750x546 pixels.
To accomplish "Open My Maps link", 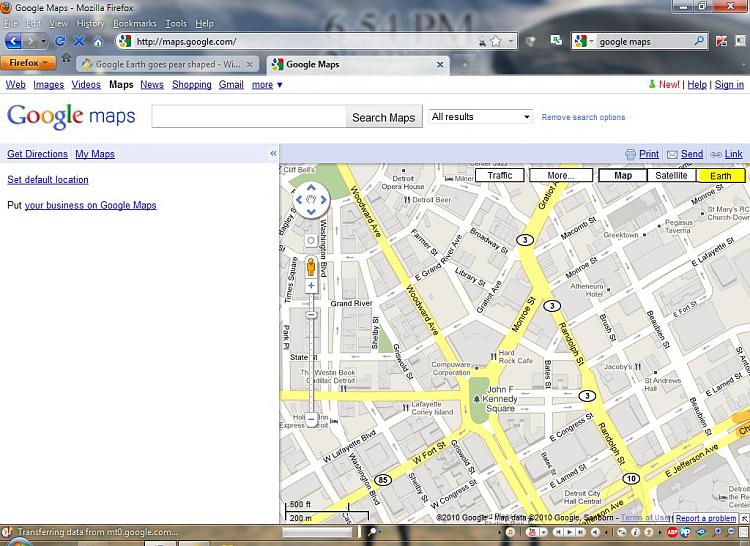I will [95, 154].
